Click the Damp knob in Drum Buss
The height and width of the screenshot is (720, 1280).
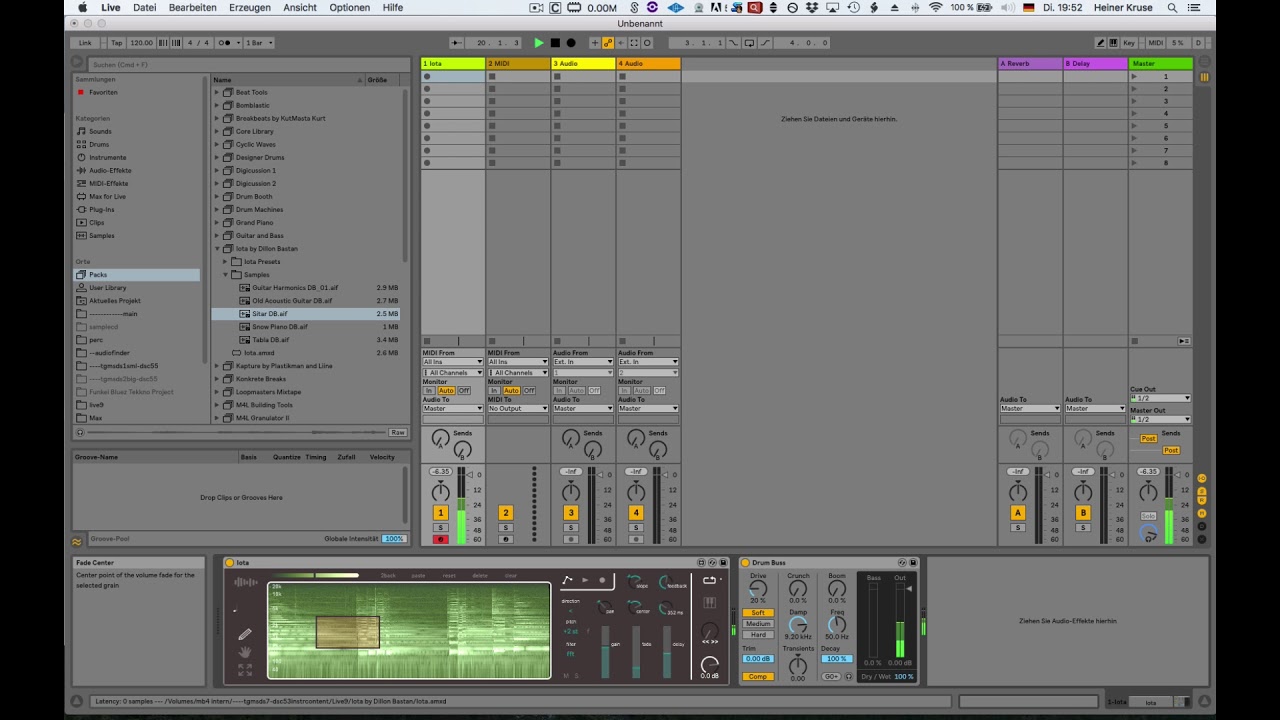pos(797,624)
